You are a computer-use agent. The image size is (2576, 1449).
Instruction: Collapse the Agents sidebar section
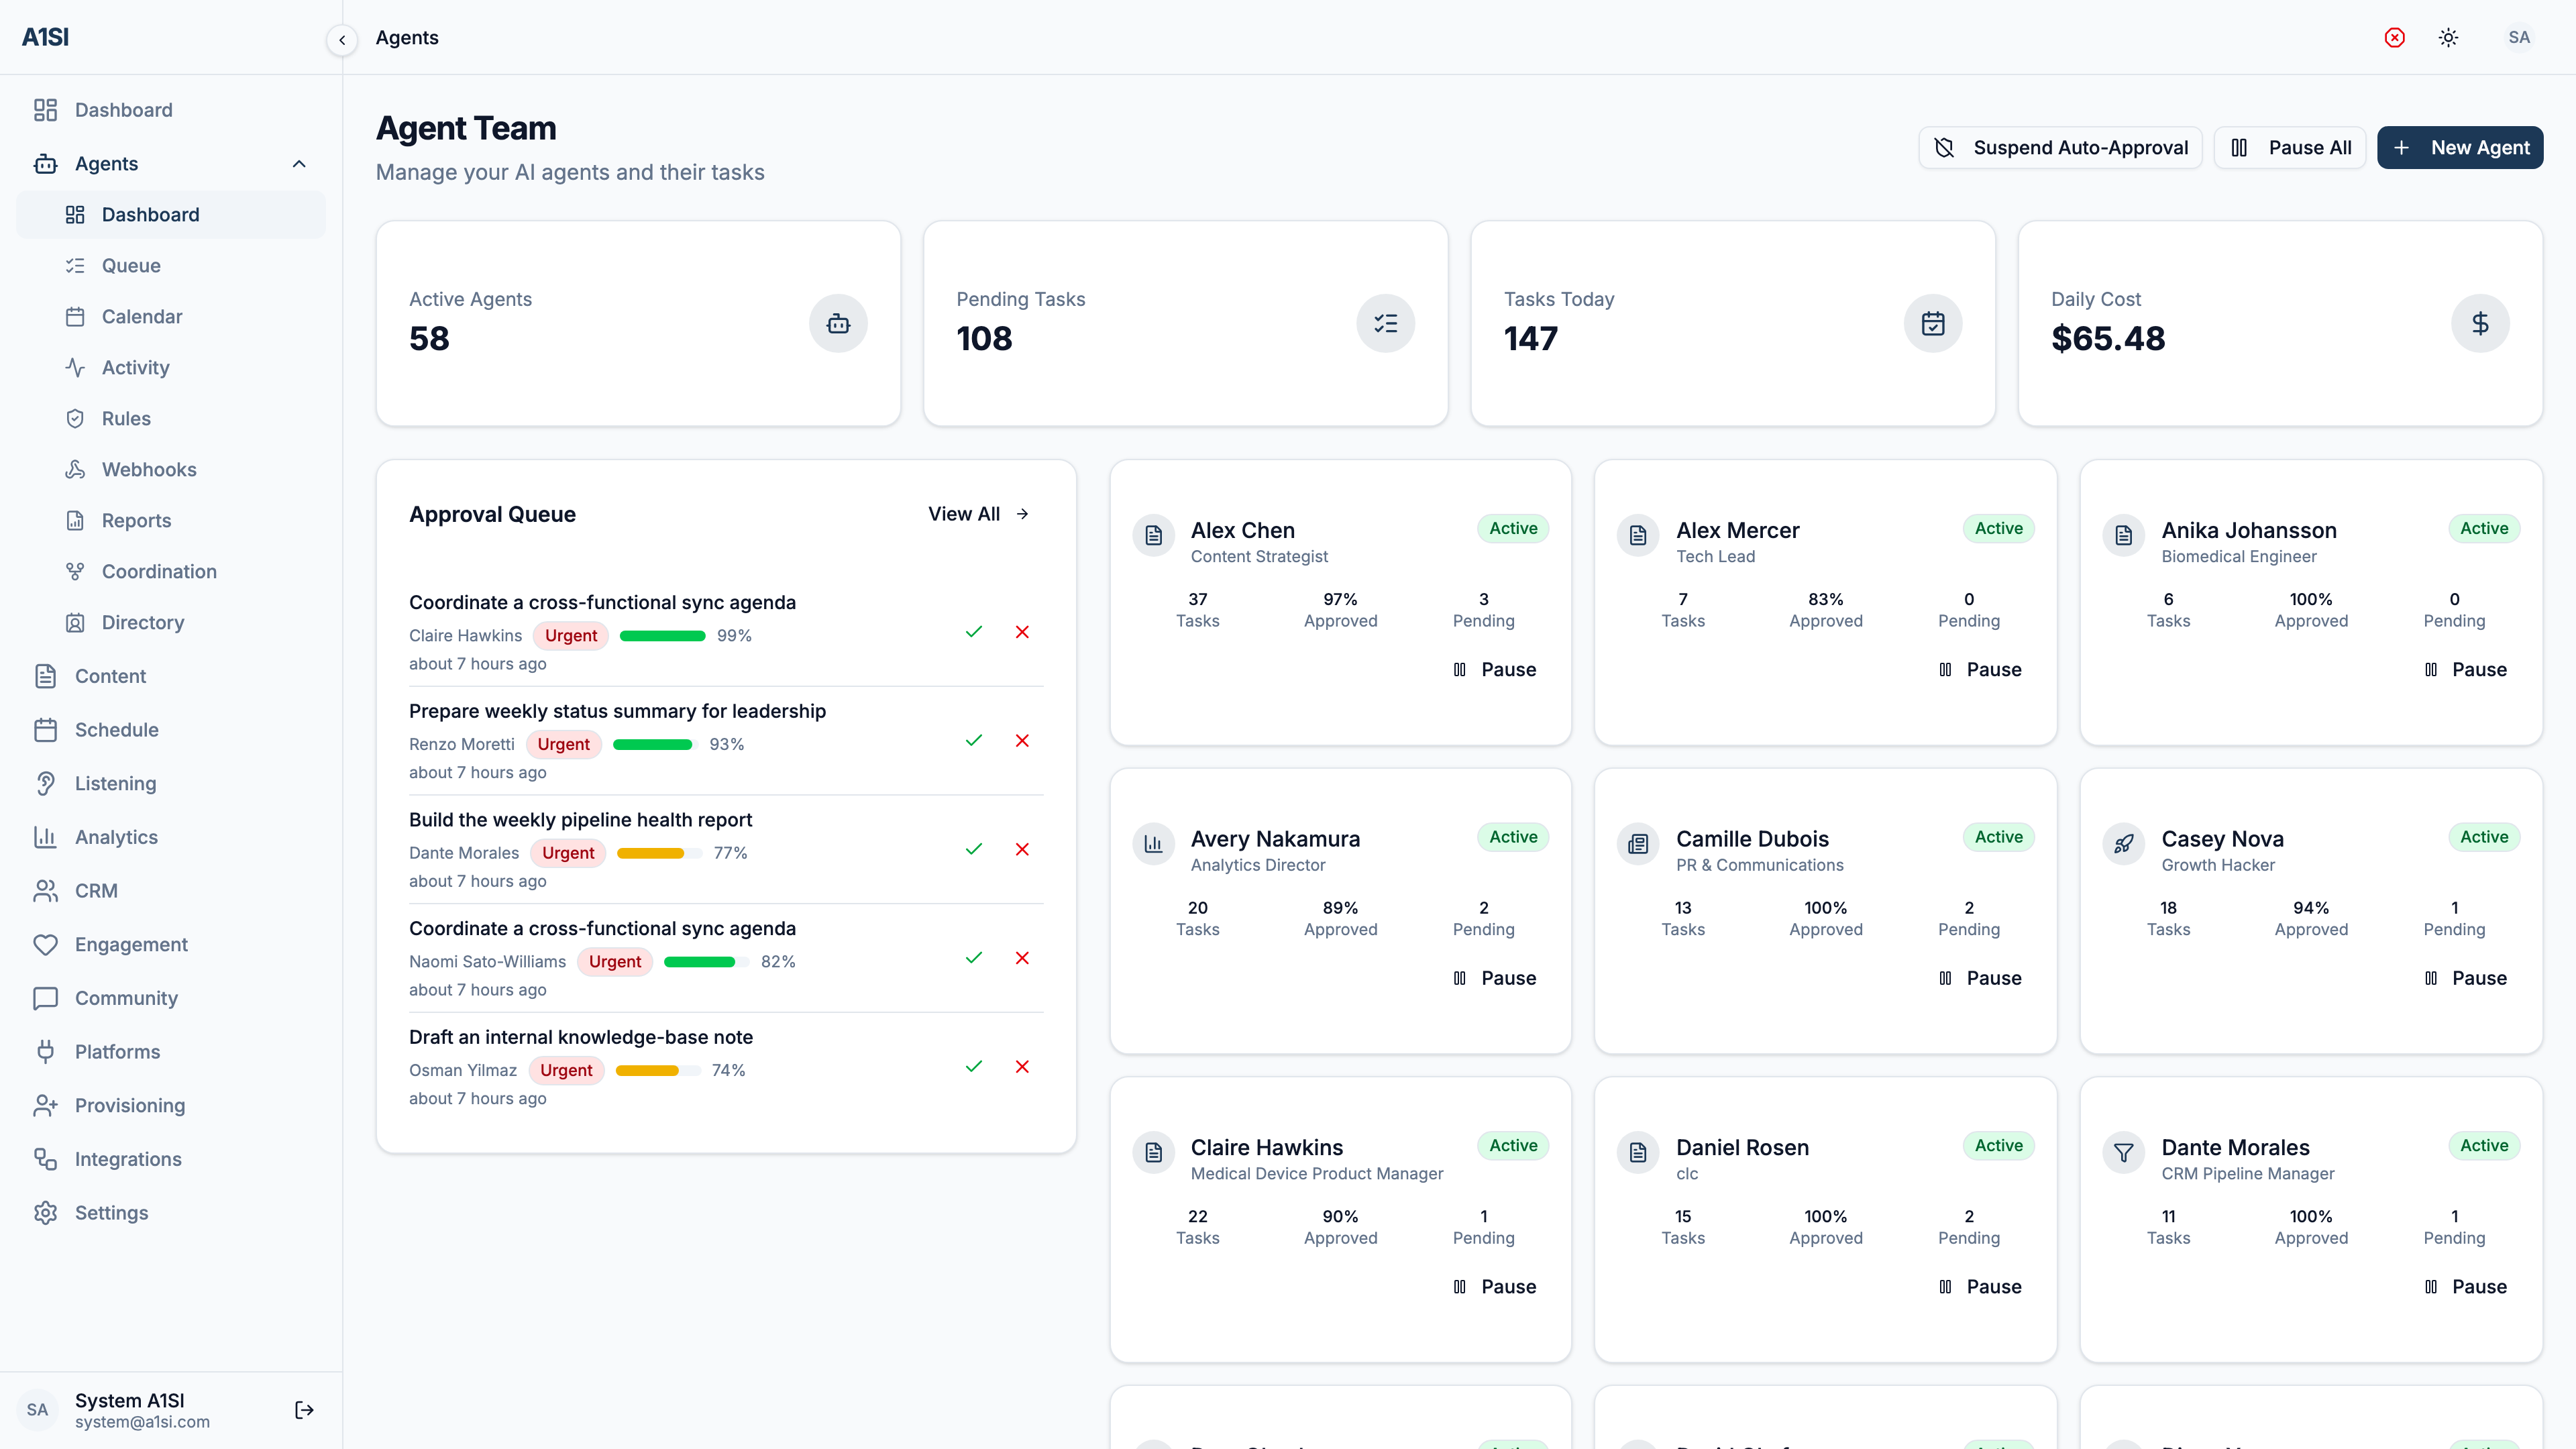tap(170, 164)
